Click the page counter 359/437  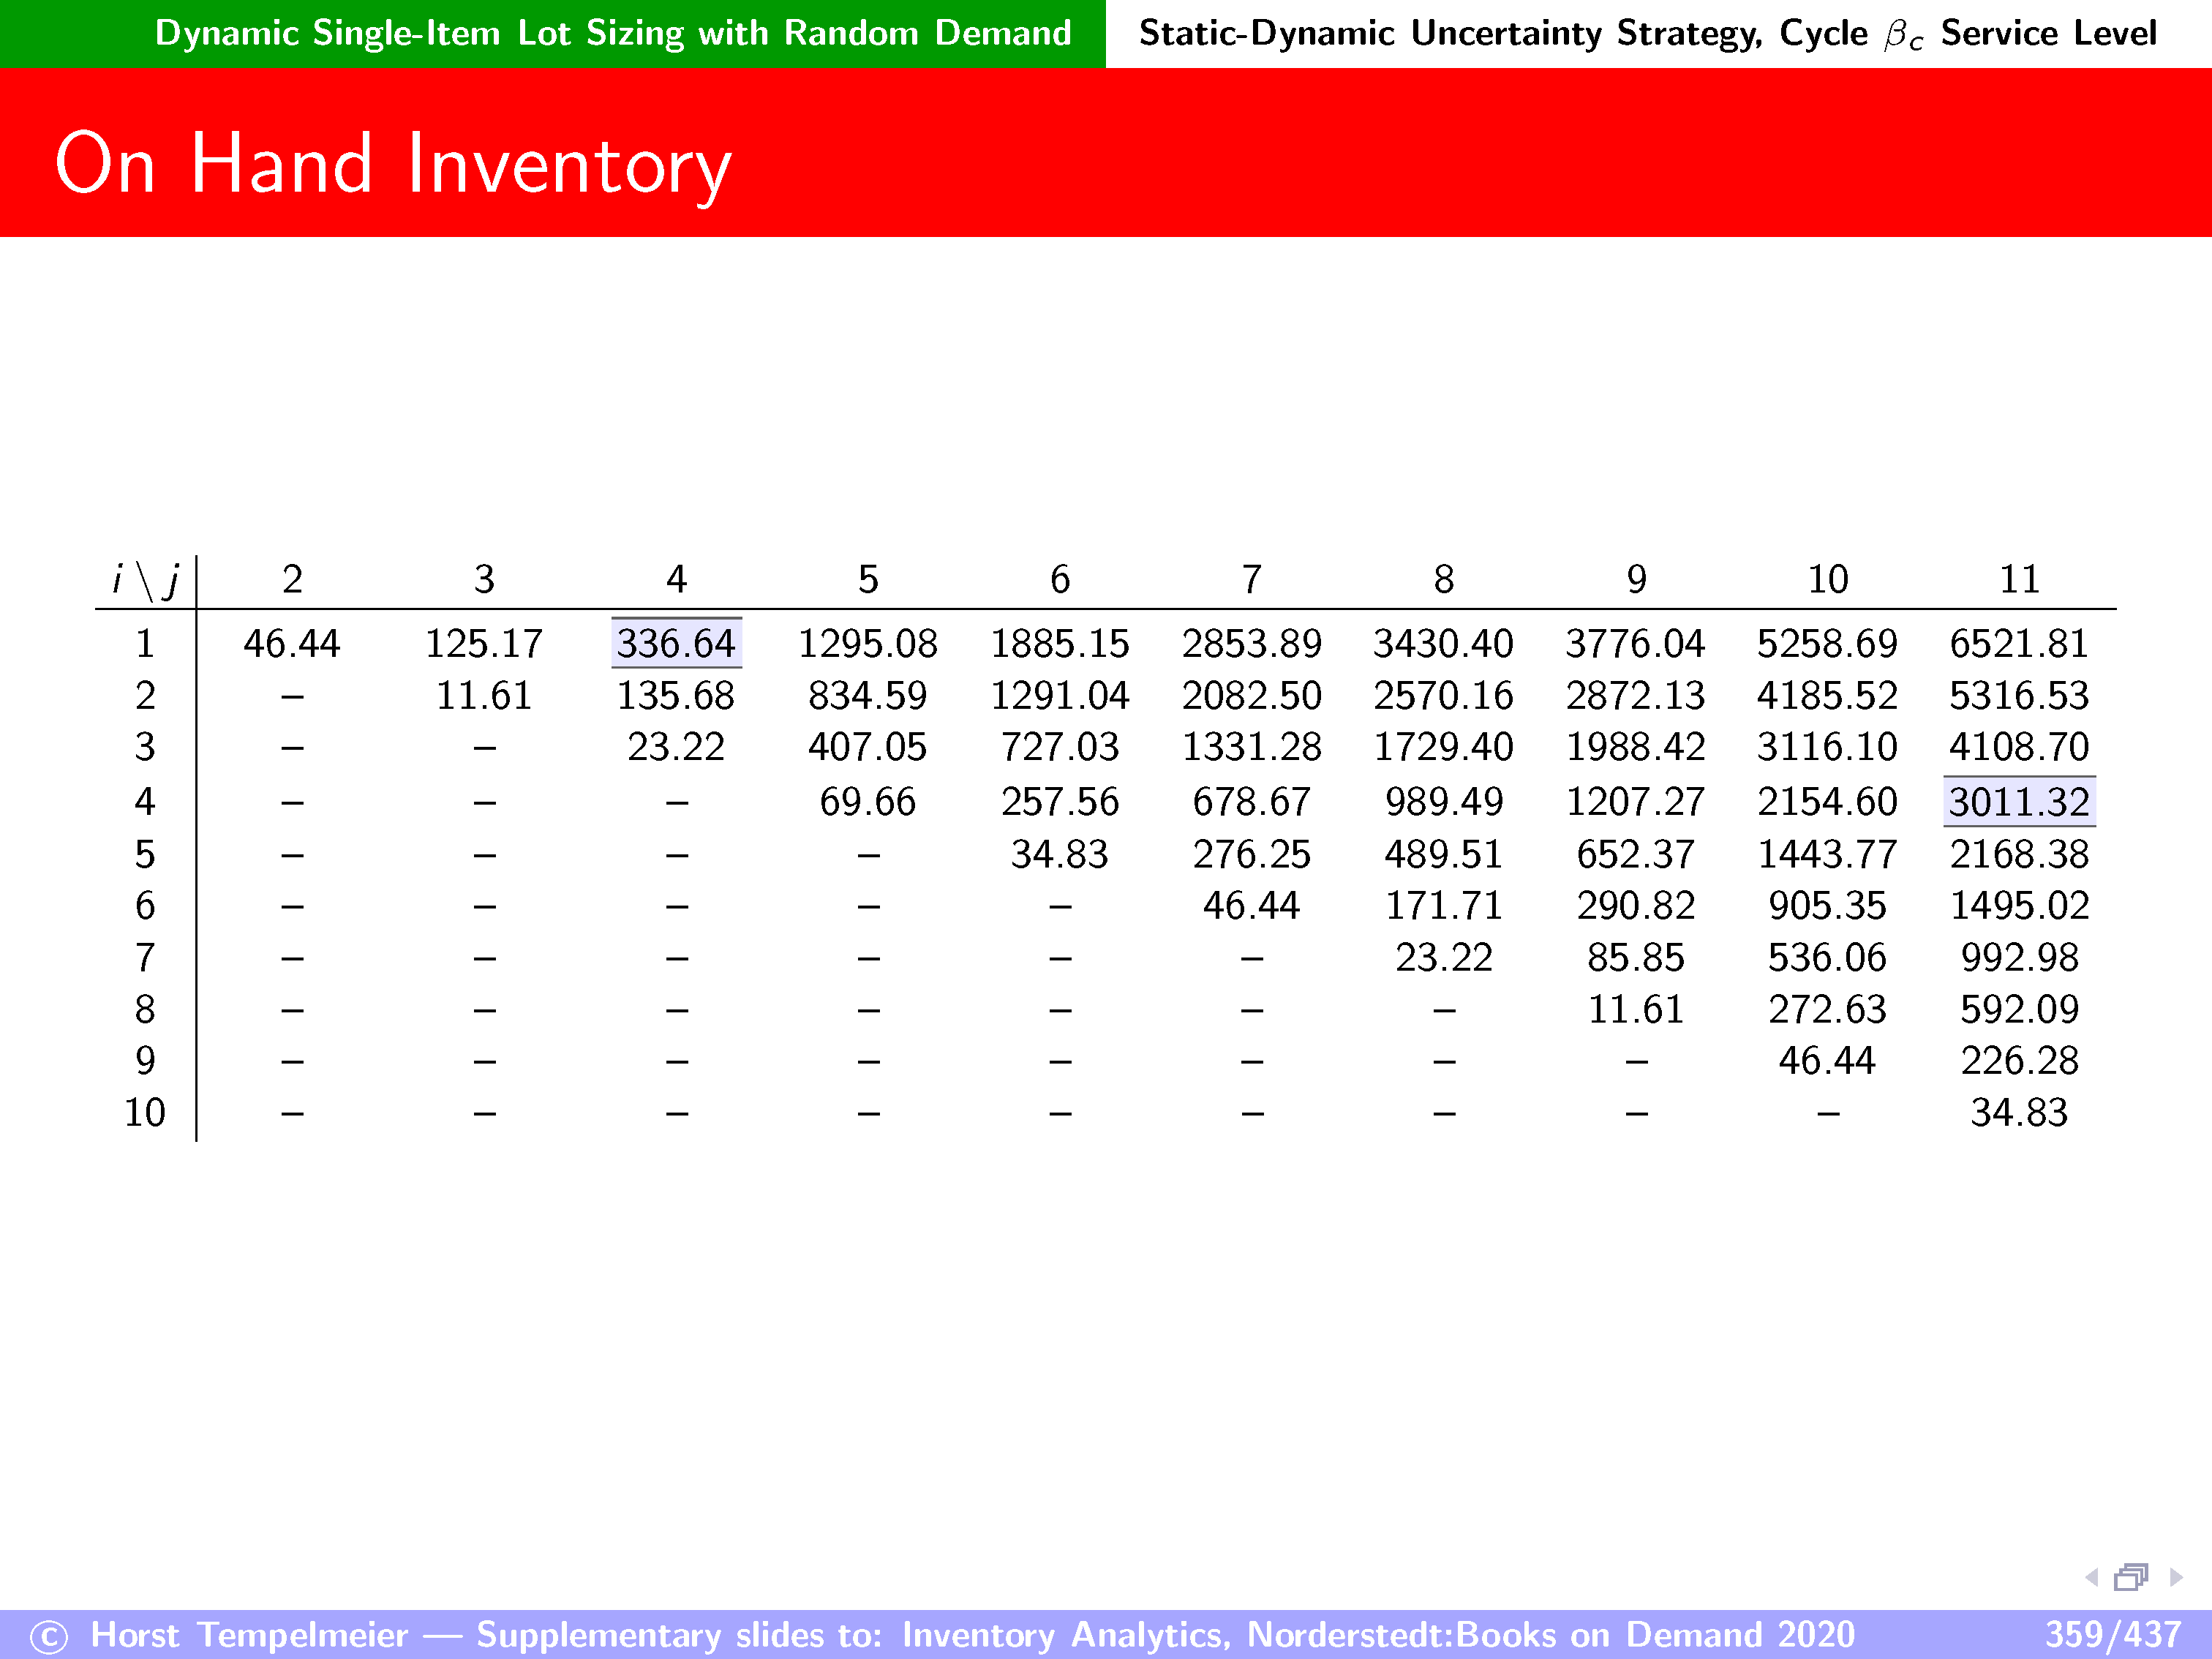click(2112, 1634)
